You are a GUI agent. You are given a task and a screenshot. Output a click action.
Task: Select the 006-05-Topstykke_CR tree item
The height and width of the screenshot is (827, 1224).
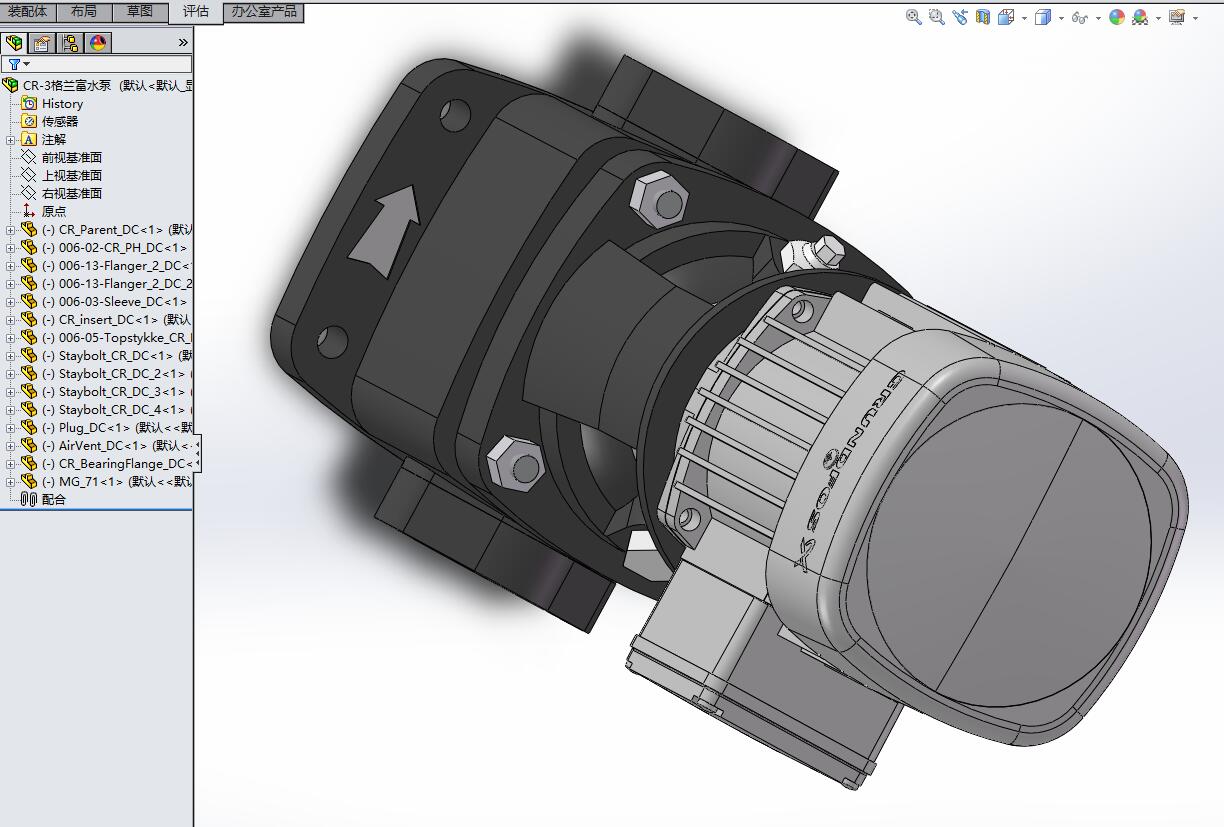click(x=116, y=337)
